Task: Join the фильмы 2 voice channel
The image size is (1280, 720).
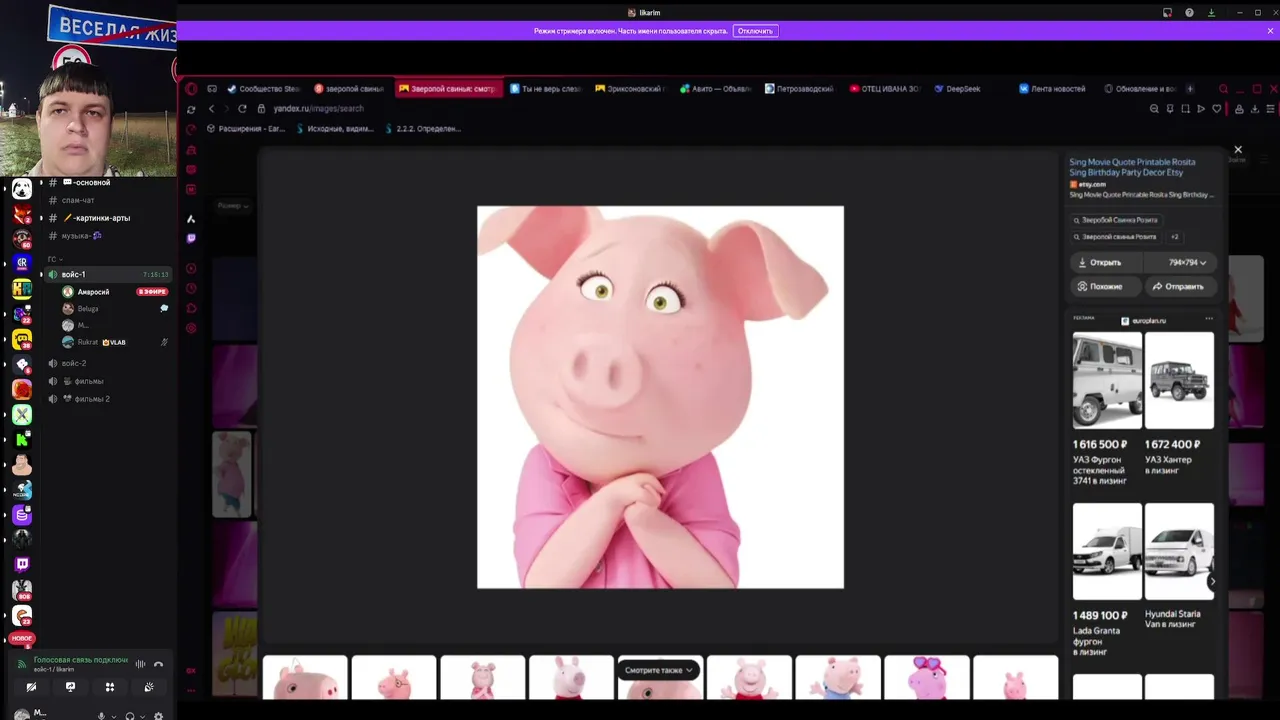Action: pos(108,399)
